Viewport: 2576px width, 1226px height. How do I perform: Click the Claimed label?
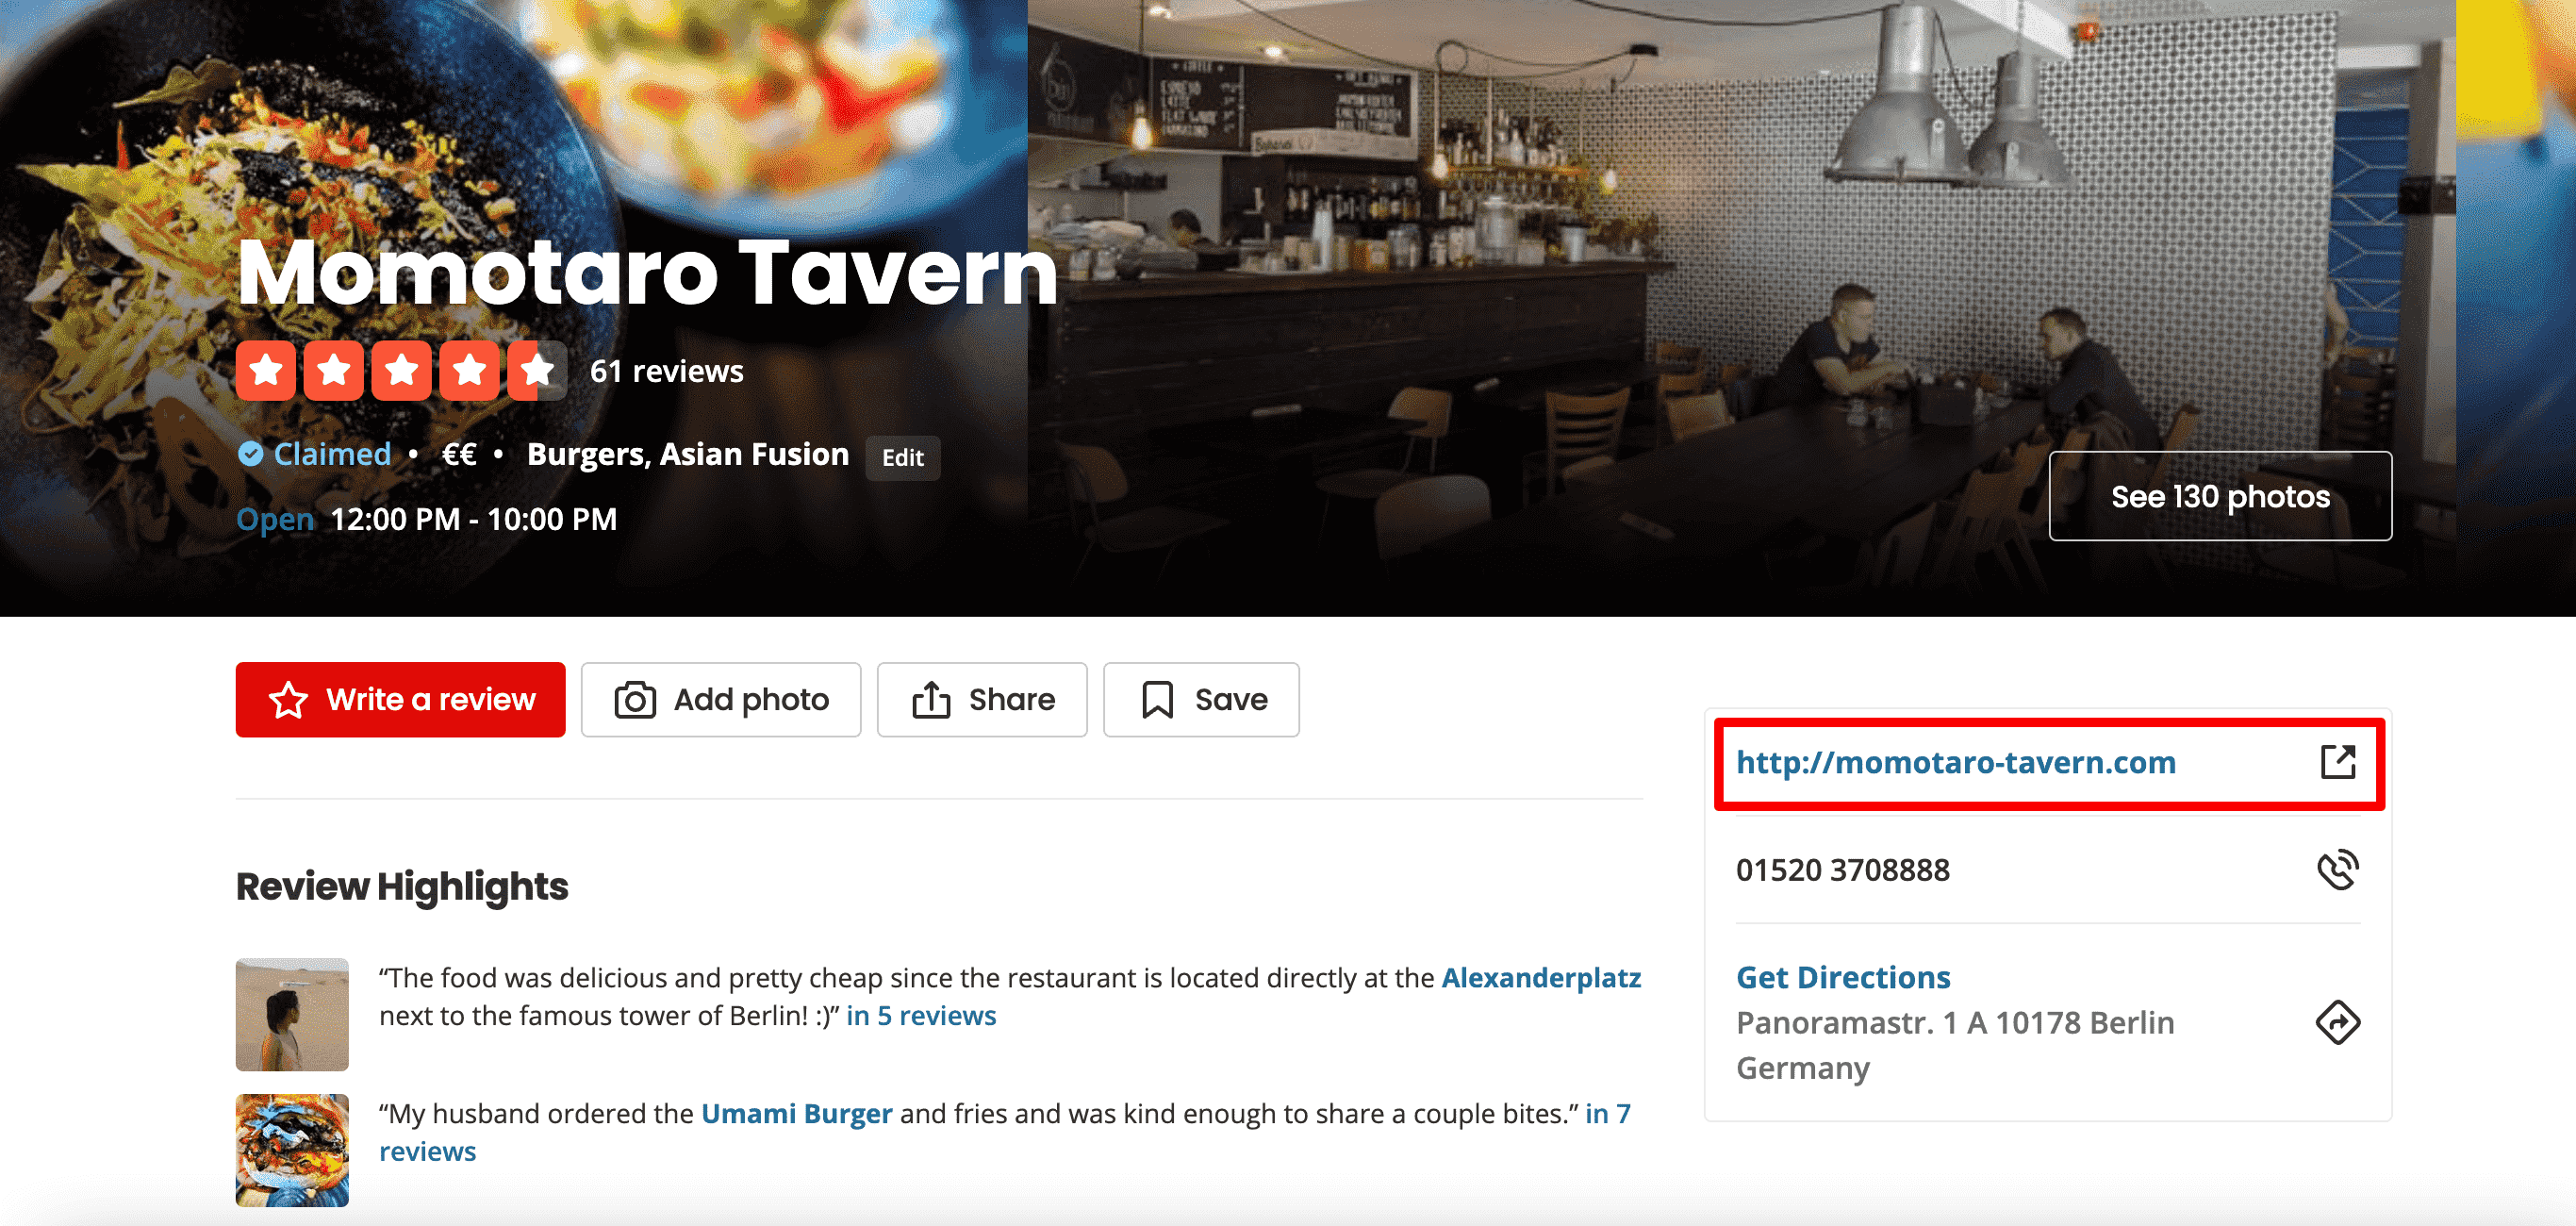[332, 454]
